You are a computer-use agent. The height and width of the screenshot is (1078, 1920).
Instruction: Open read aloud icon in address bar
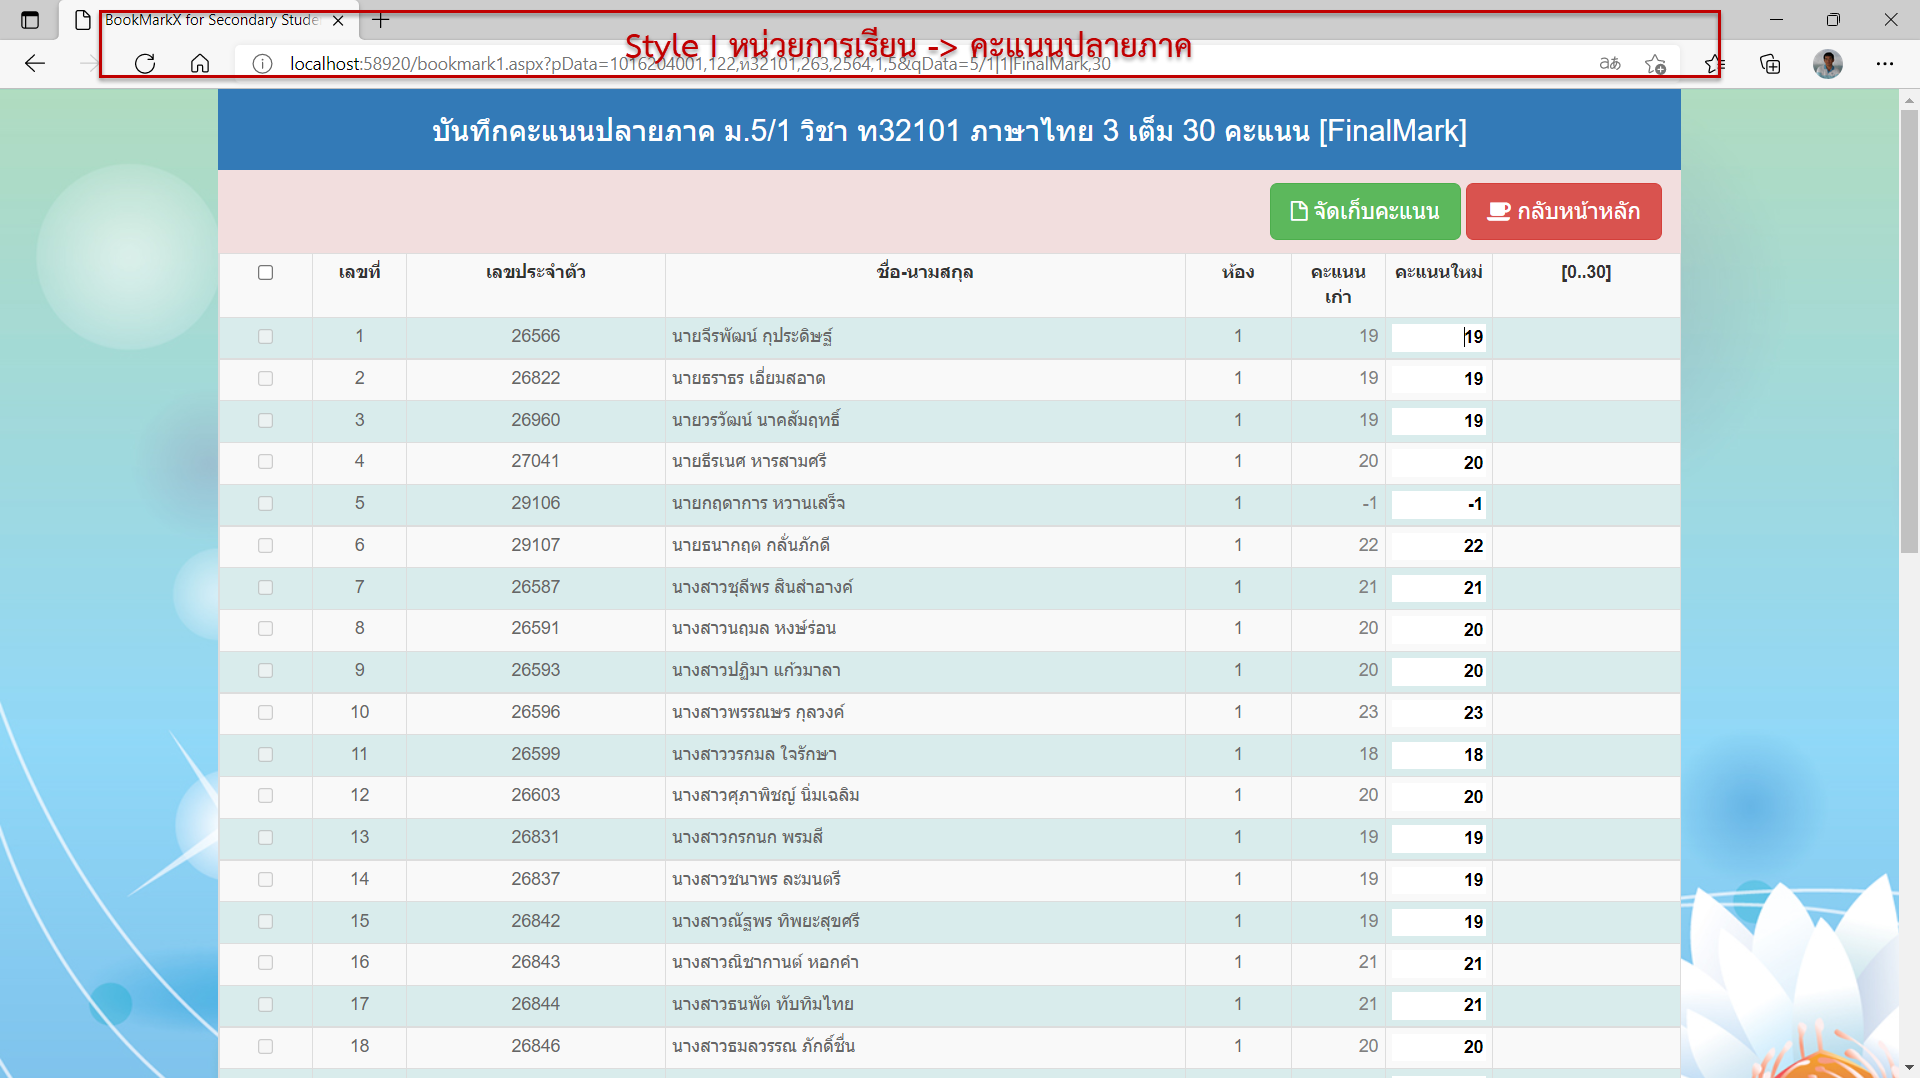(1609, 64)
